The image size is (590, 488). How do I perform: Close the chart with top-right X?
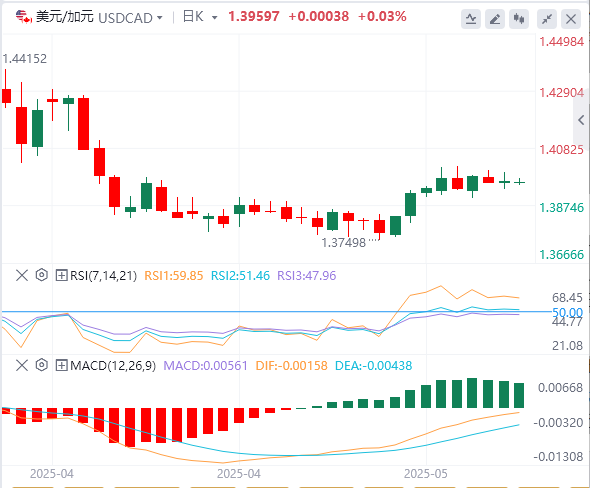pyautogui.click(x=571, y=19)
